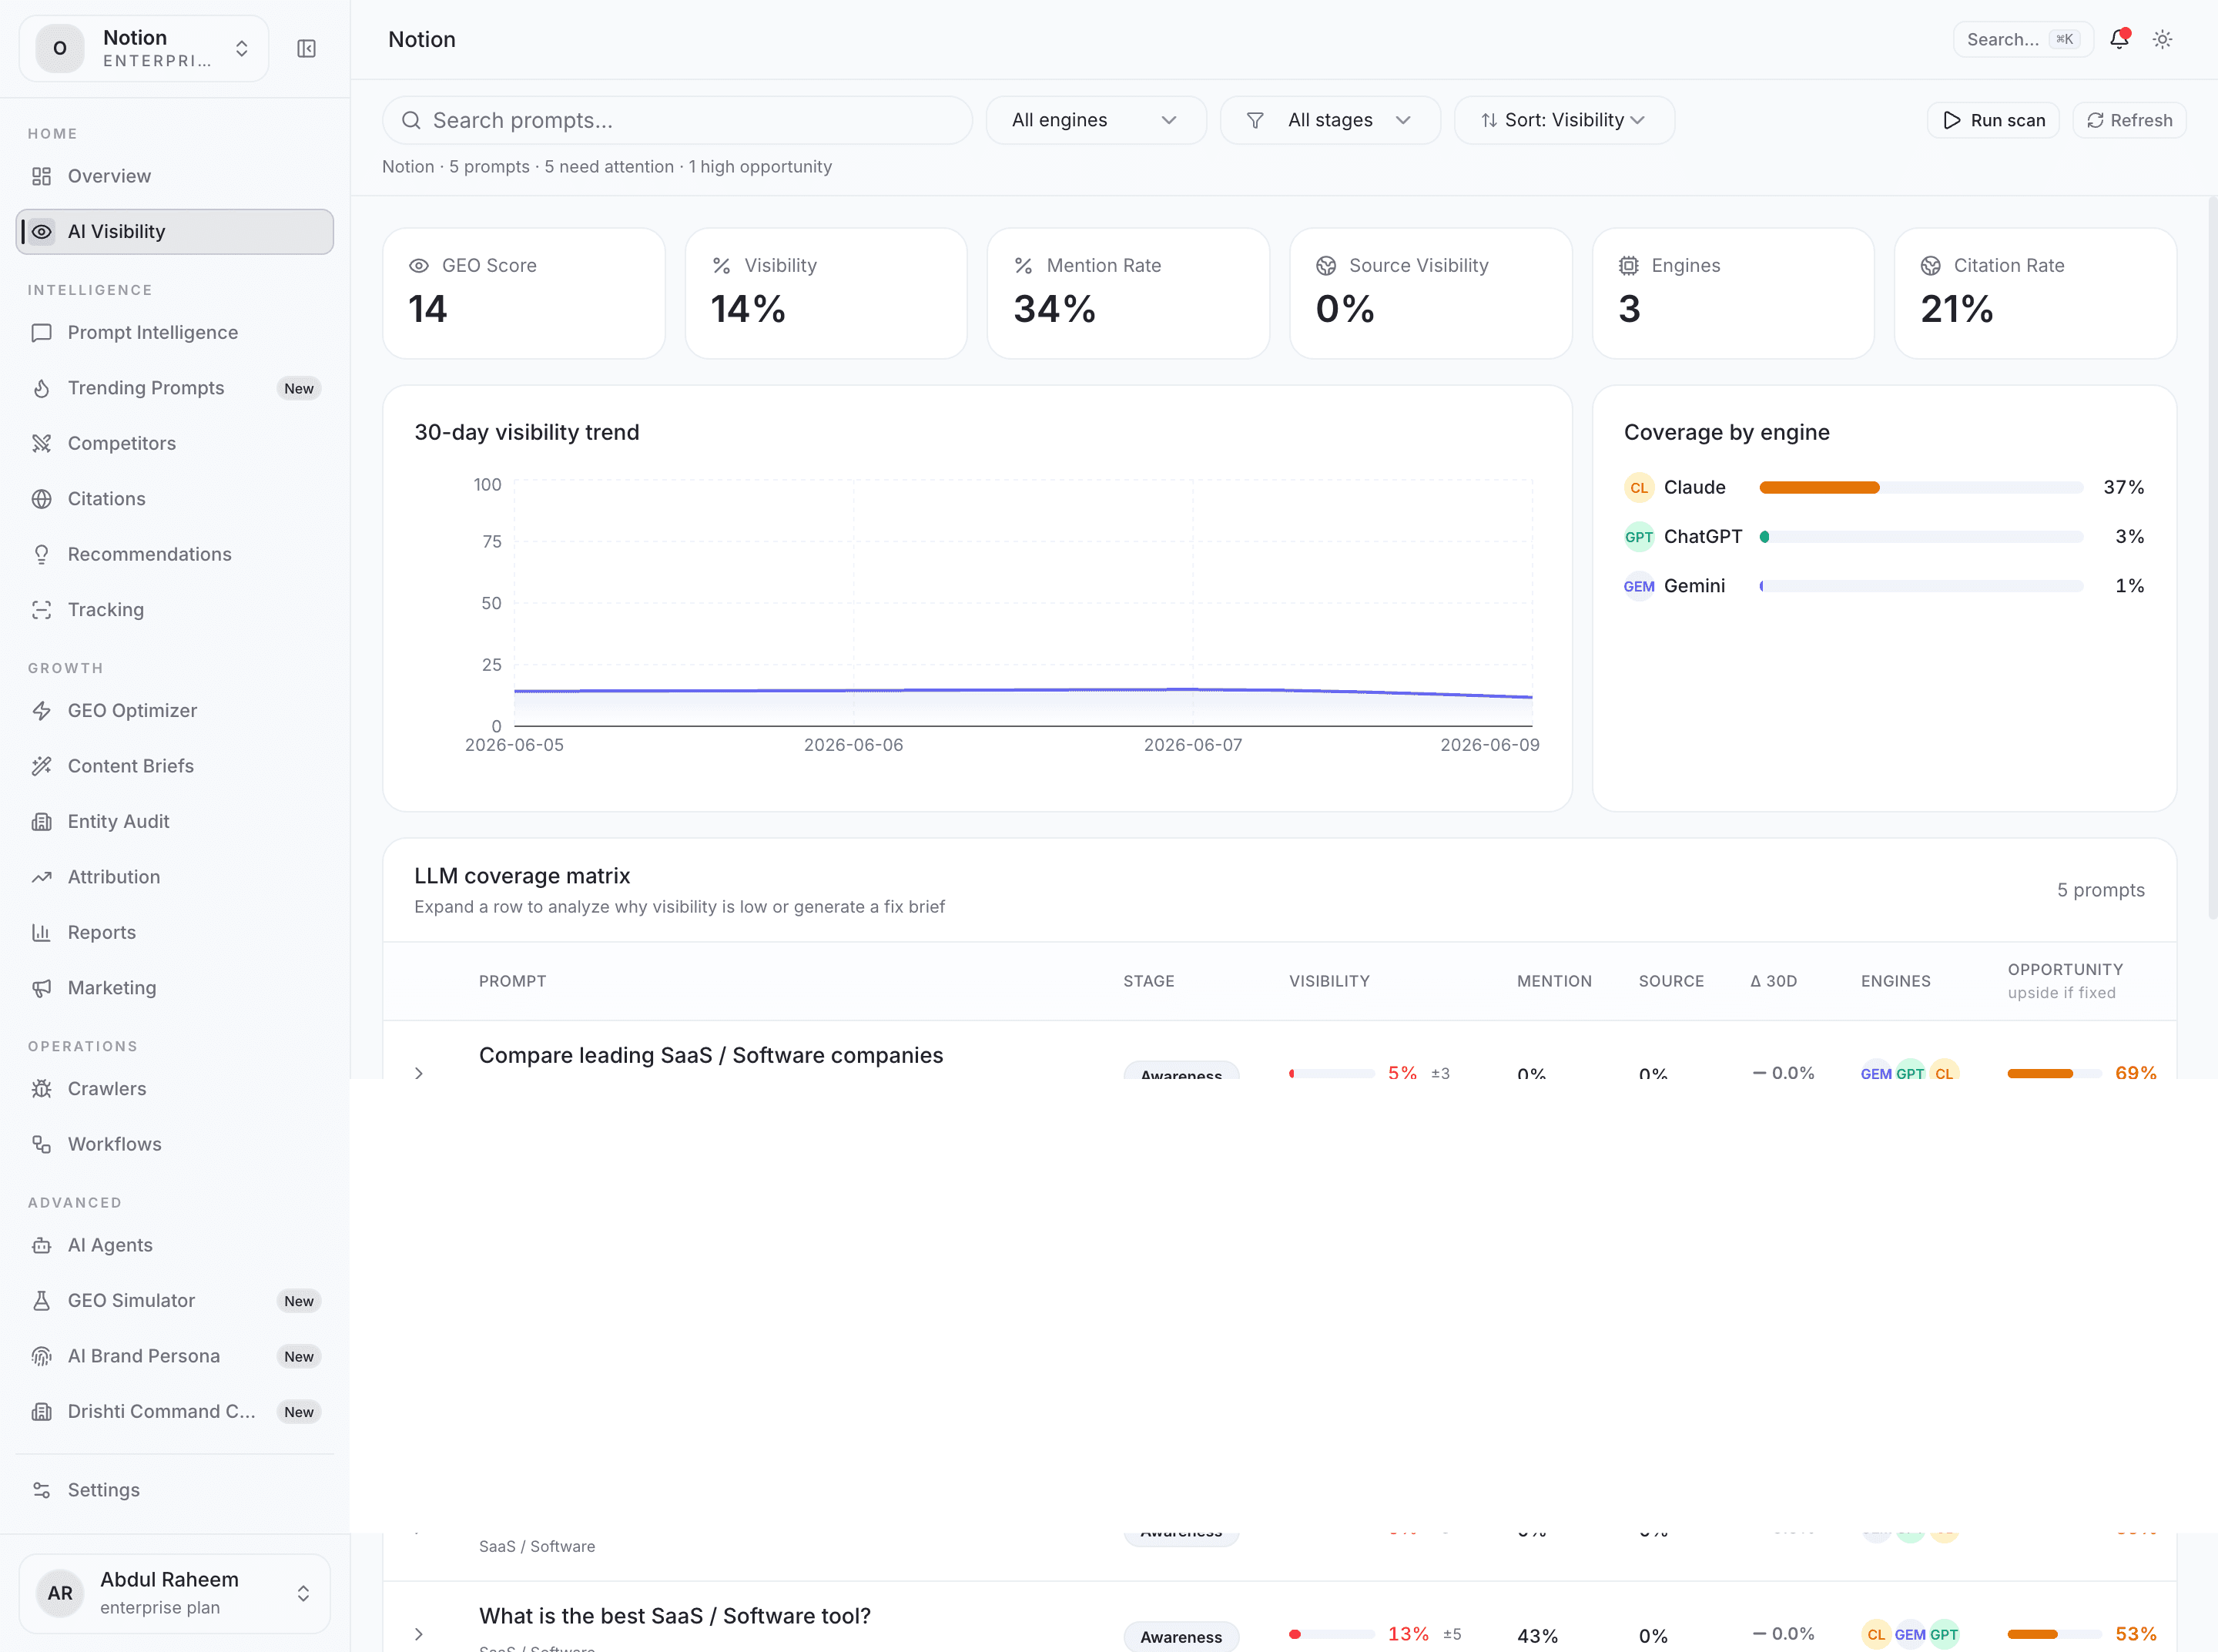This screenshot has height=1652, width=2218.
Task: Open the Notion workspace switcher
Action: pyautogui.click(x=144, y=48)
